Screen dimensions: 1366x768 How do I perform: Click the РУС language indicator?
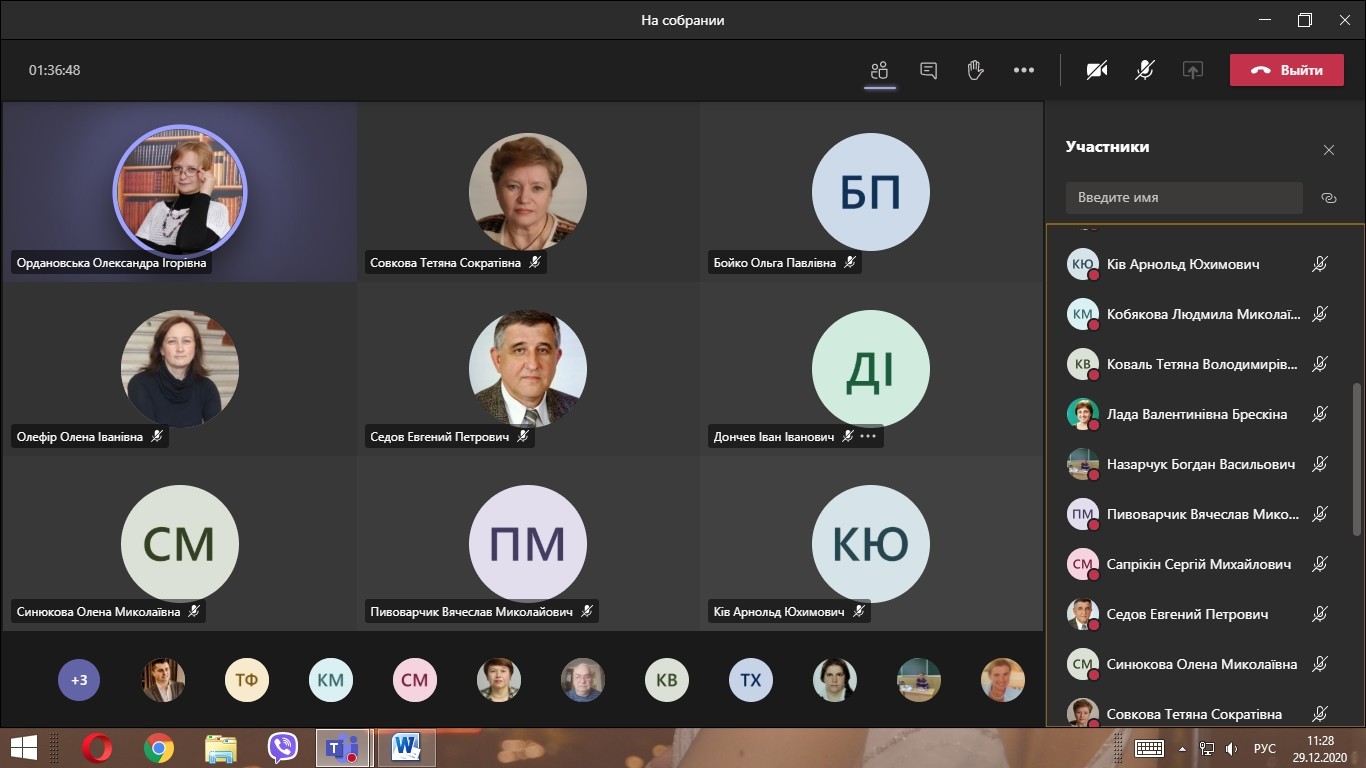tap(1264, 748)
